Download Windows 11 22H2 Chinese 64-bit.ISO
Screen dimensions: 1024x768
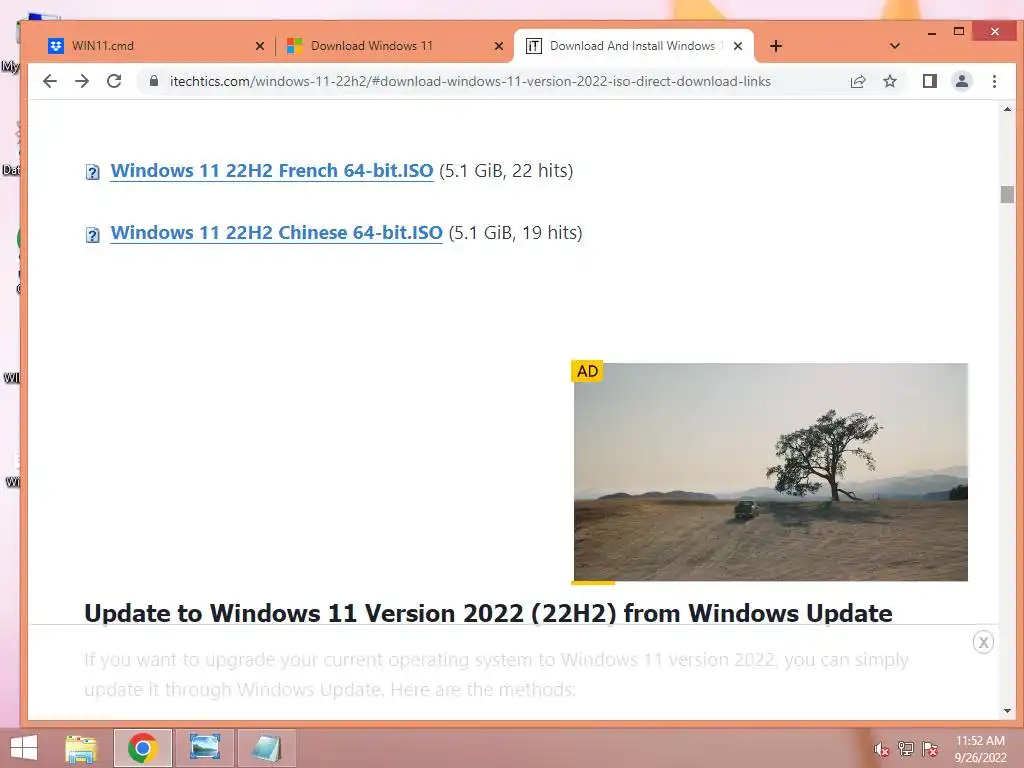tap(276, 232)
